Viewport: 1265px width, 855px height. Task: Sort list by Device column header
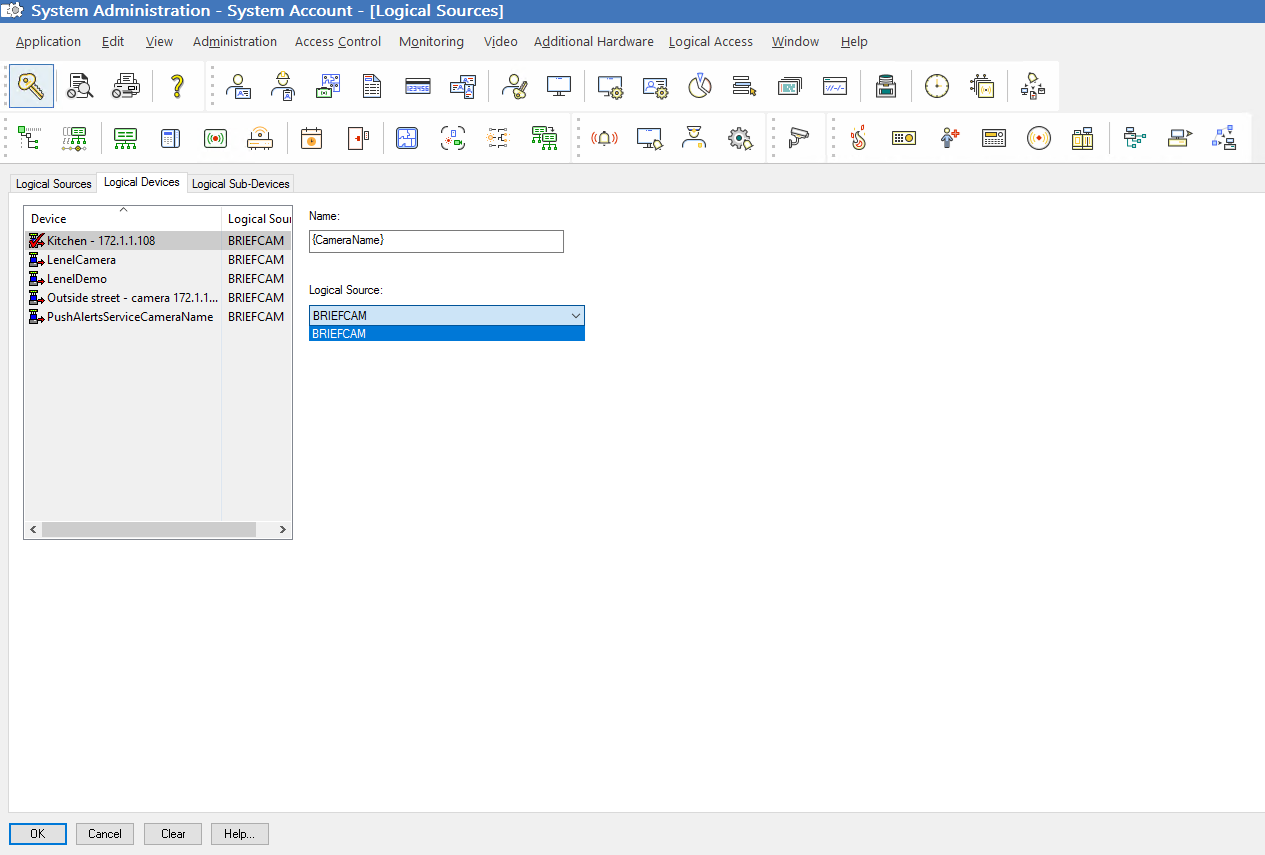pos(123,218)
